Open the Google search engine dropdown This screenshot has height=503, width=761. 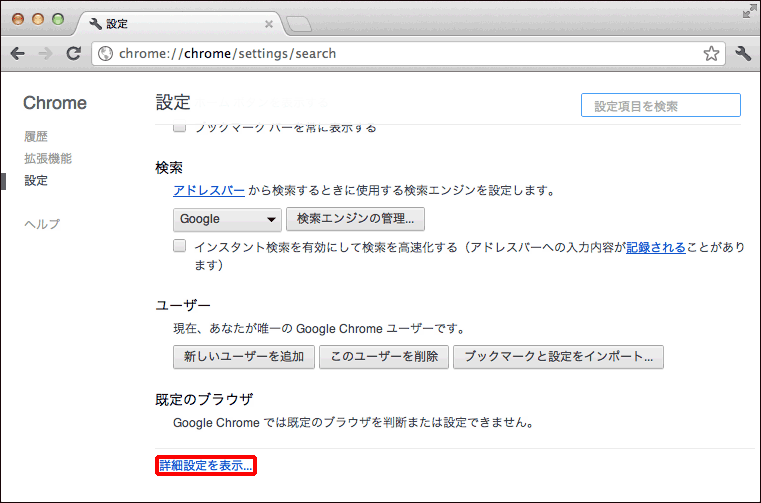(227, 219)
